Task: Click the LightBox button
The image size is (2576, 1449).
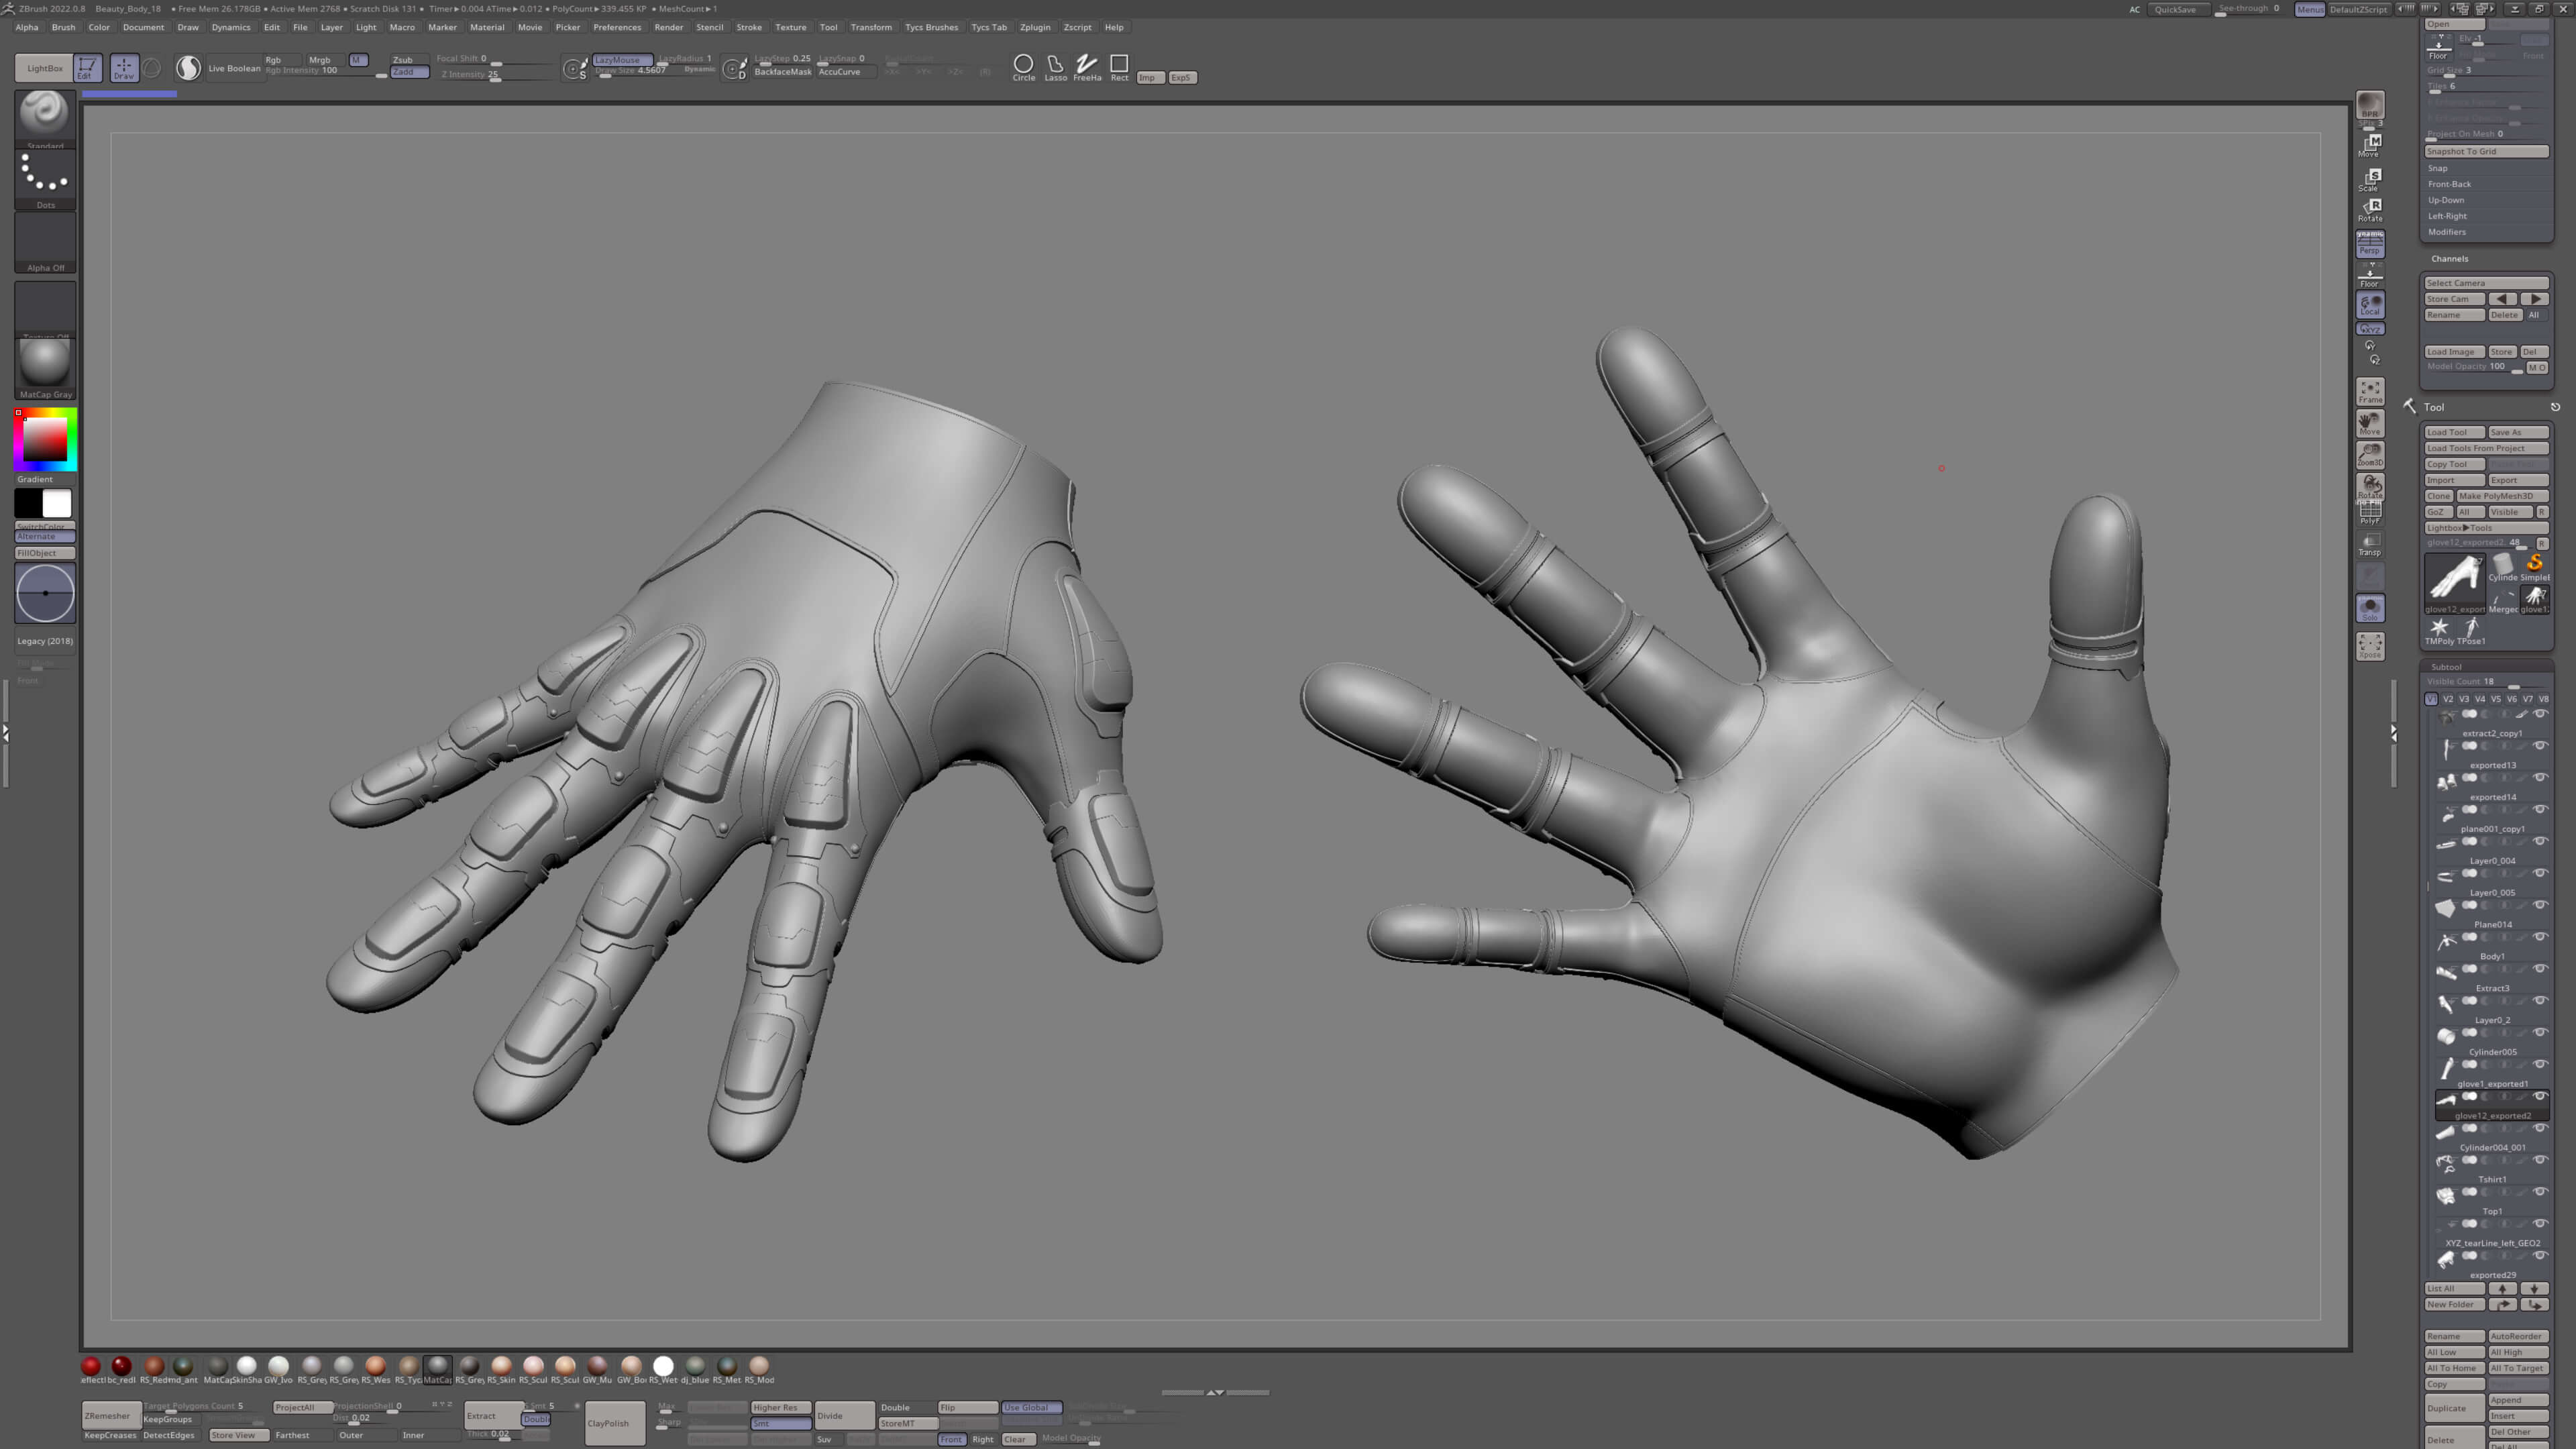Action: (44, 68)
